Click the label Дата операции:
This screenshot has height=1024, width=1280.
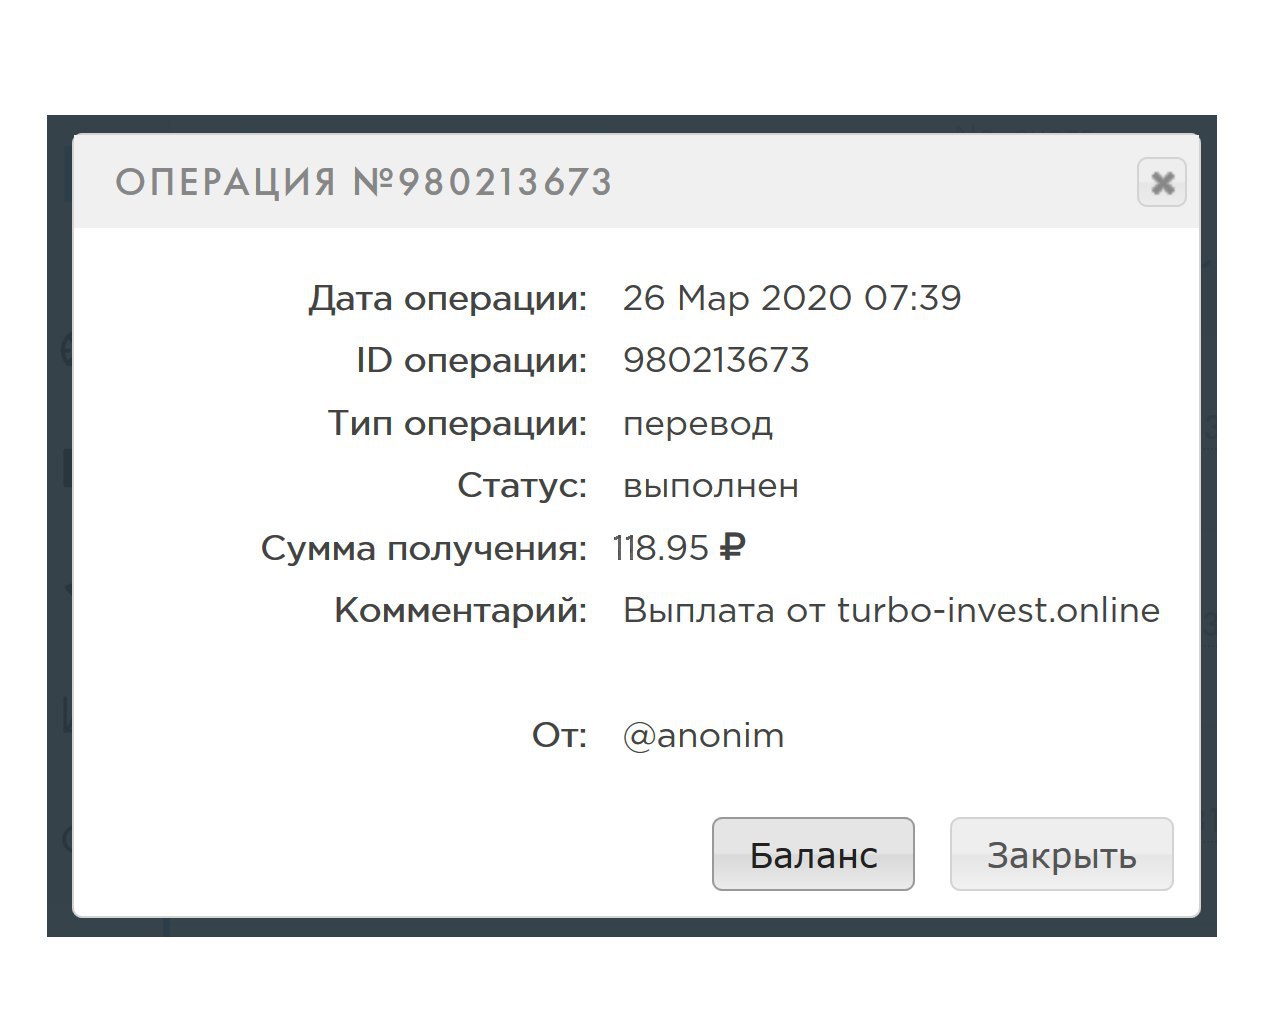click(447, 298)
